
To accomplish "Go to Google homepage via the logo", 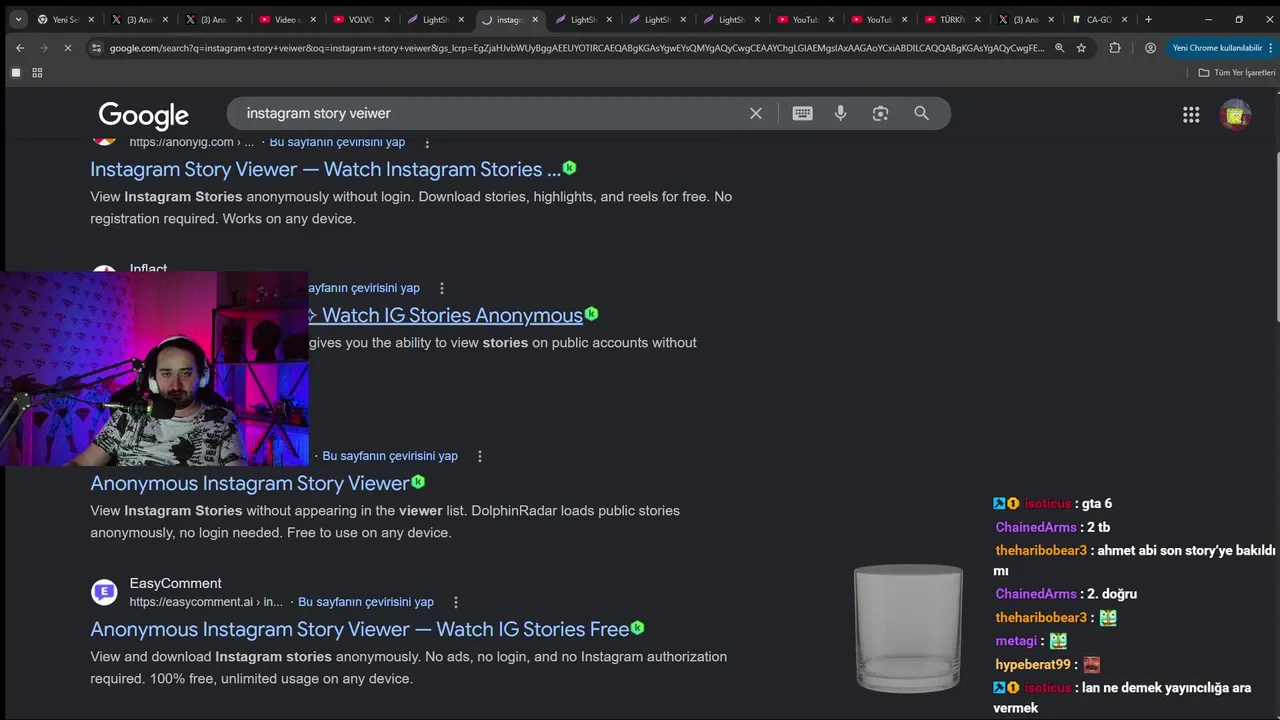I will click(x=144, y=116).
